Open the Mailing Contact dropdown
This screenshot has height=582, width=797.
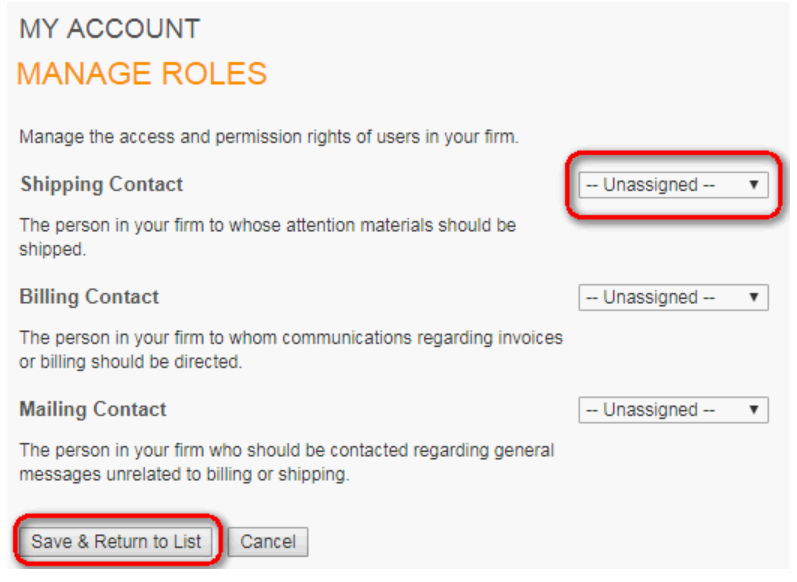click(660, 410)
